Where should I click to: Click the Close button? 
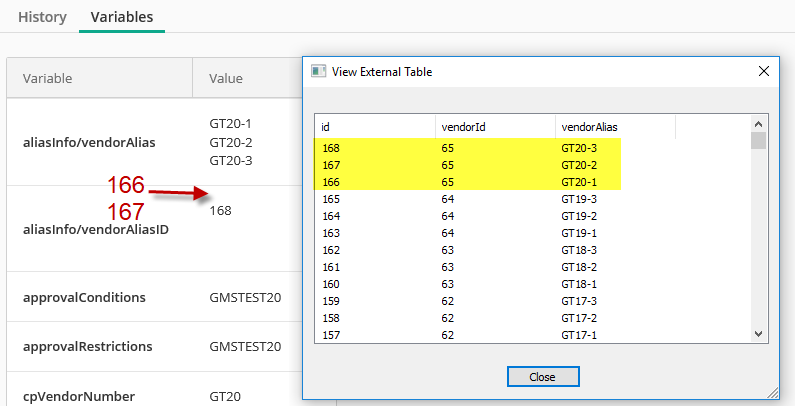[543, 377]
